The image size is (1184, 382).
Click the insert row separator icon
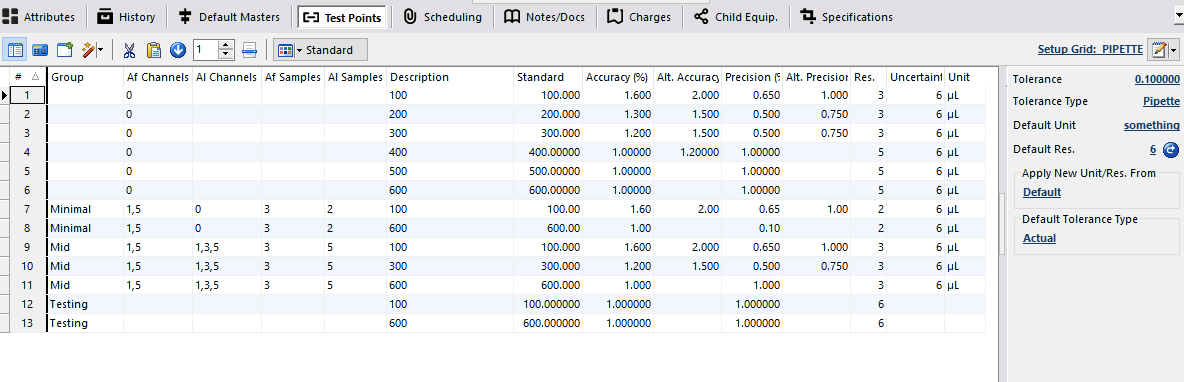[250, 51]
